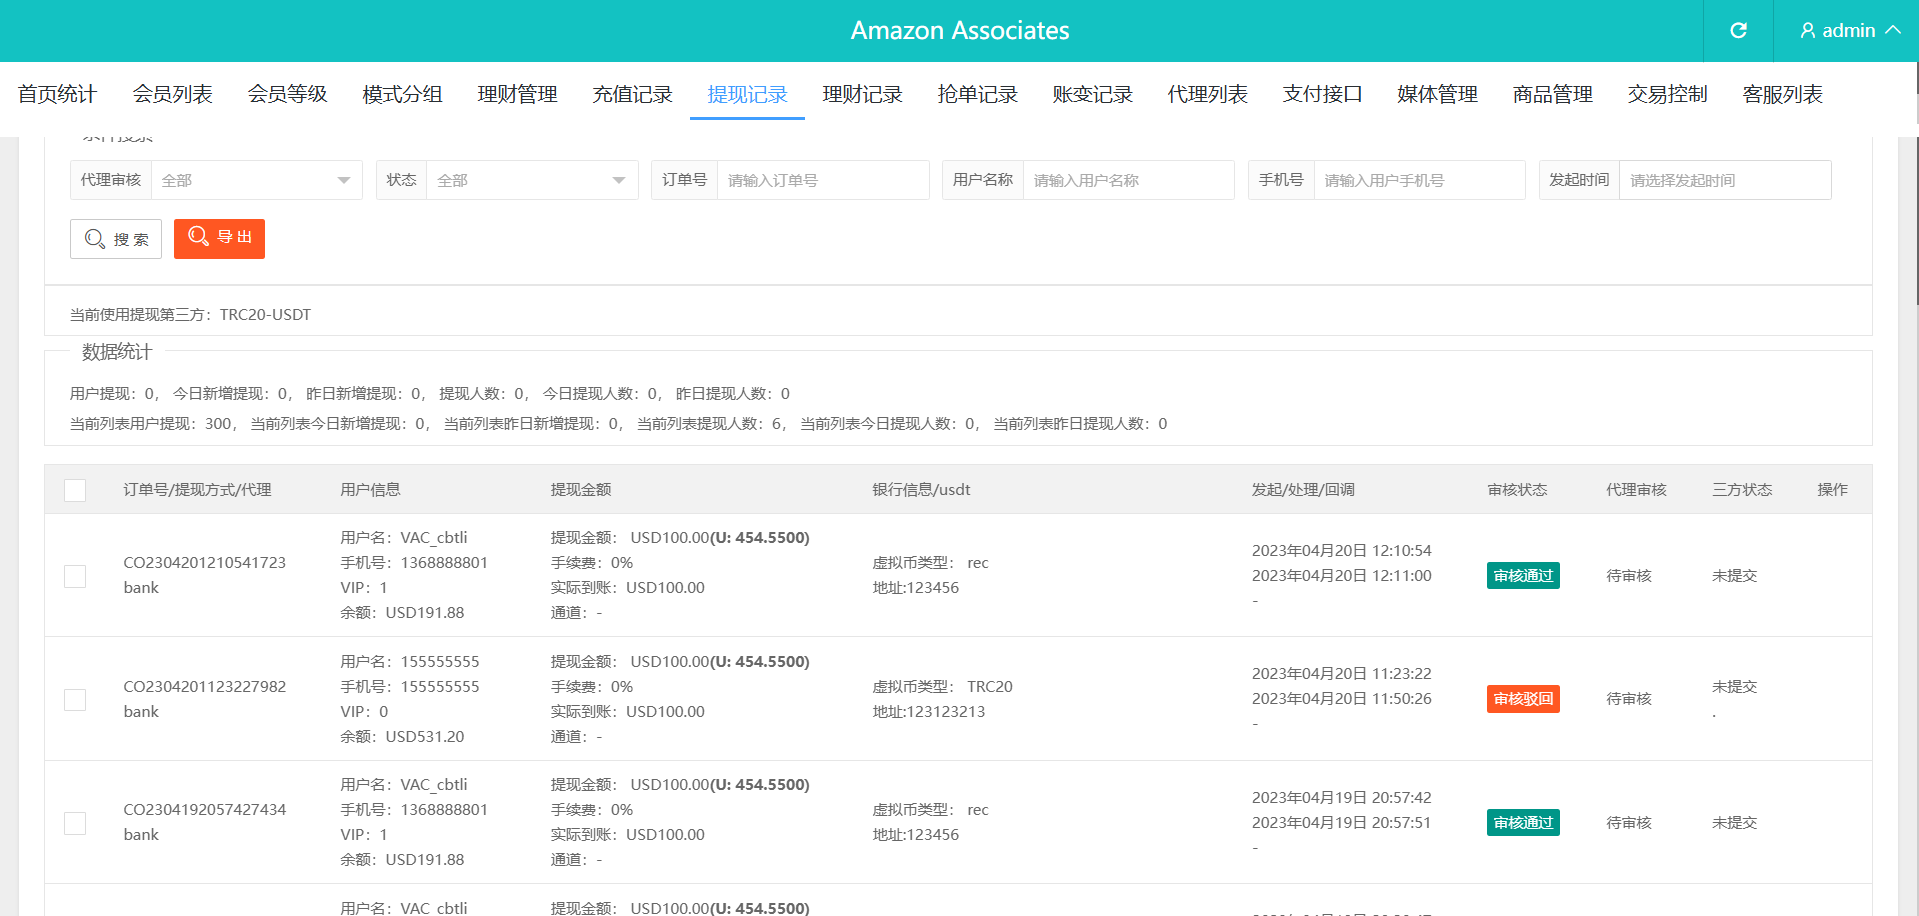
Task: Click the 代理审核 dropdown arrow
Action: (343, 180)
